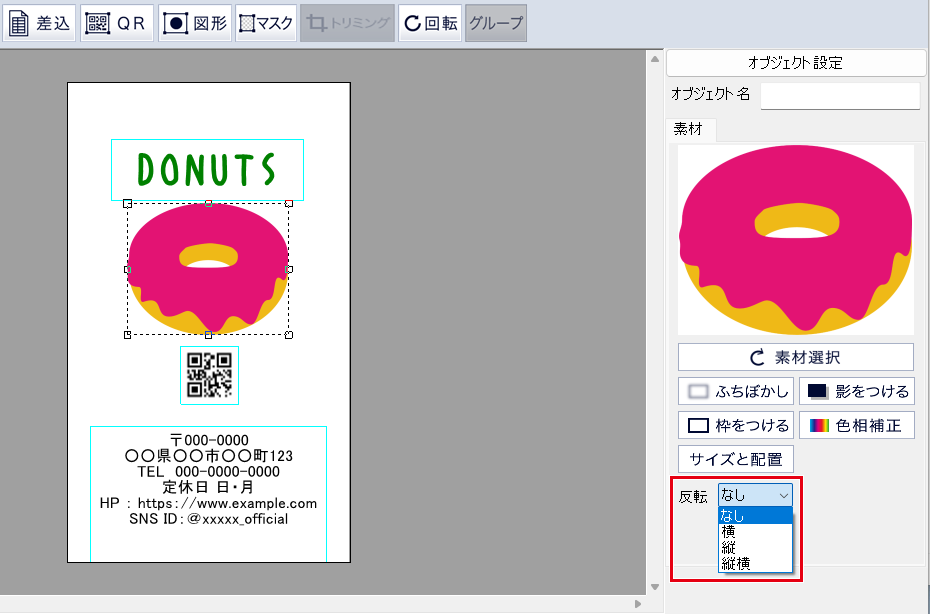Add shadow with 影をつける
The image size is (930, 614).
(856, 392)
